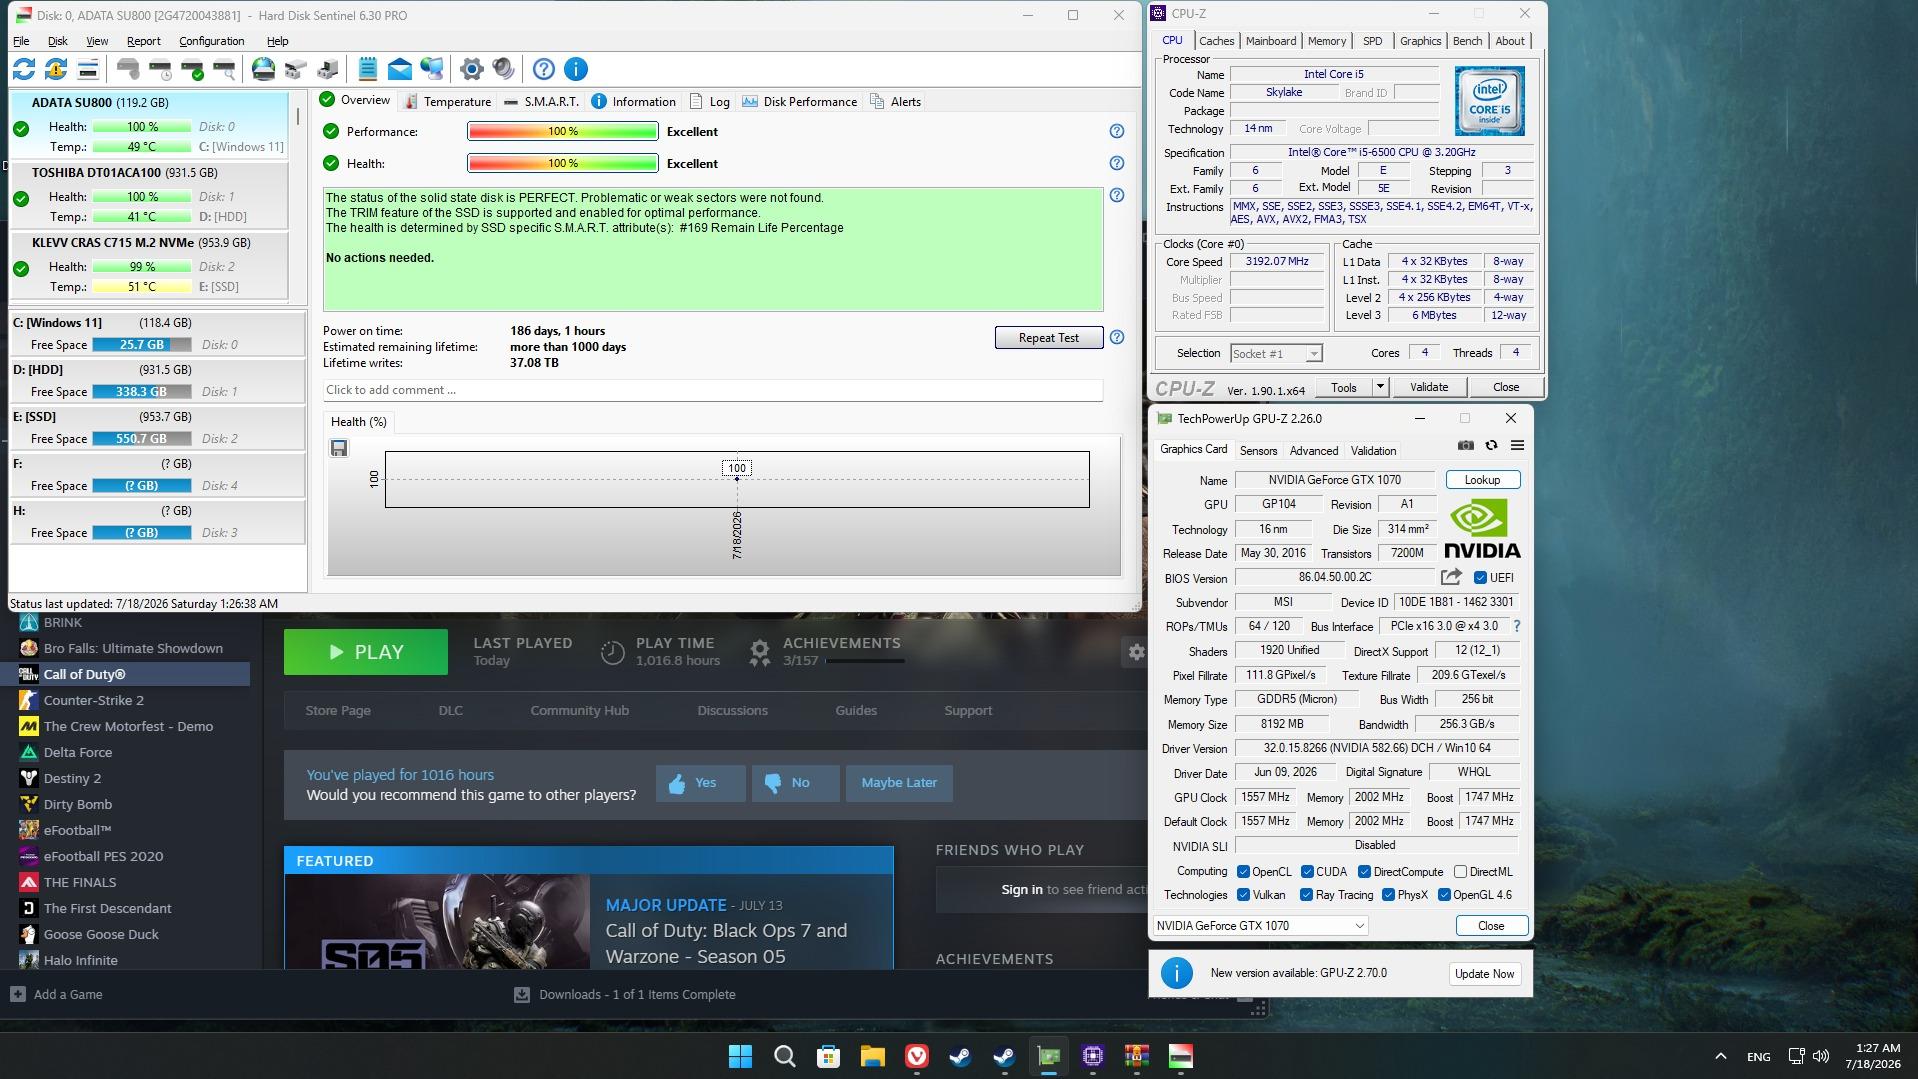Click the Performance 100% gradient bar
The width and height of the screenshot is (1918, 1079).
coord(563,131)
